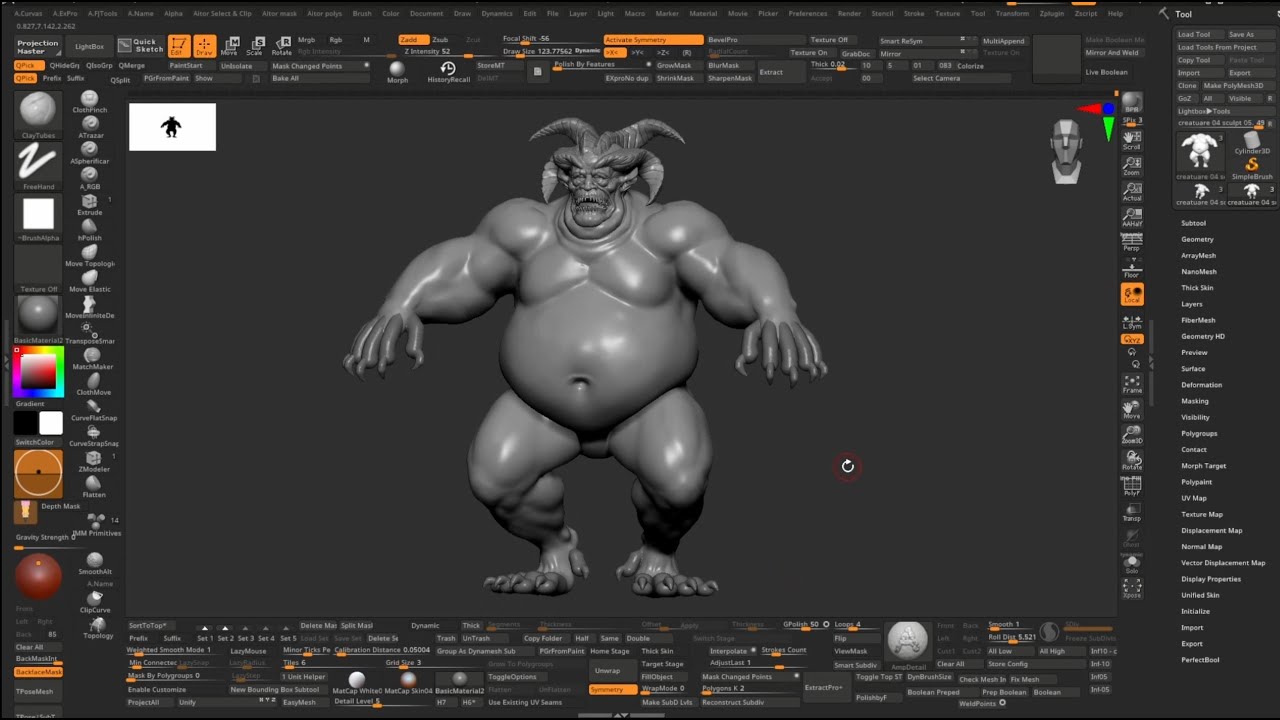
Task: Open the LightBox browser button
Action: 89,47
